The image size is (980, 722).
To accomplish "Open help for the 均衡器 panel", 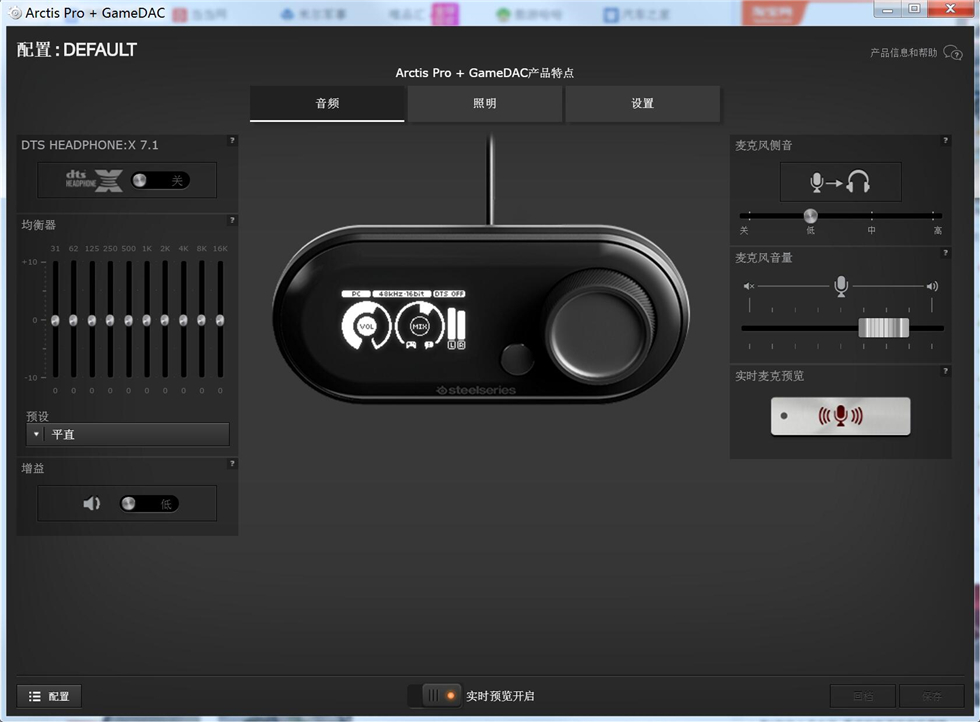I will [x=232, y=221].
